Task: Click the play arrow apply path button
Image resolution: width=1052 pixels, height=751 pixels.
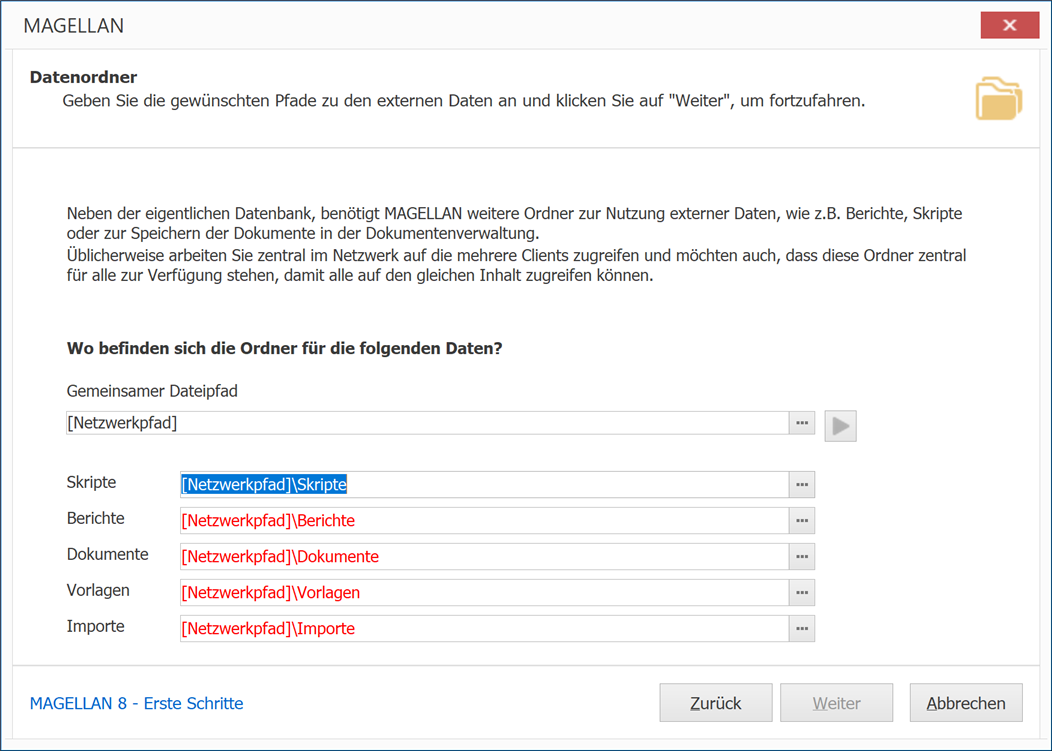Action: [841, 426]
